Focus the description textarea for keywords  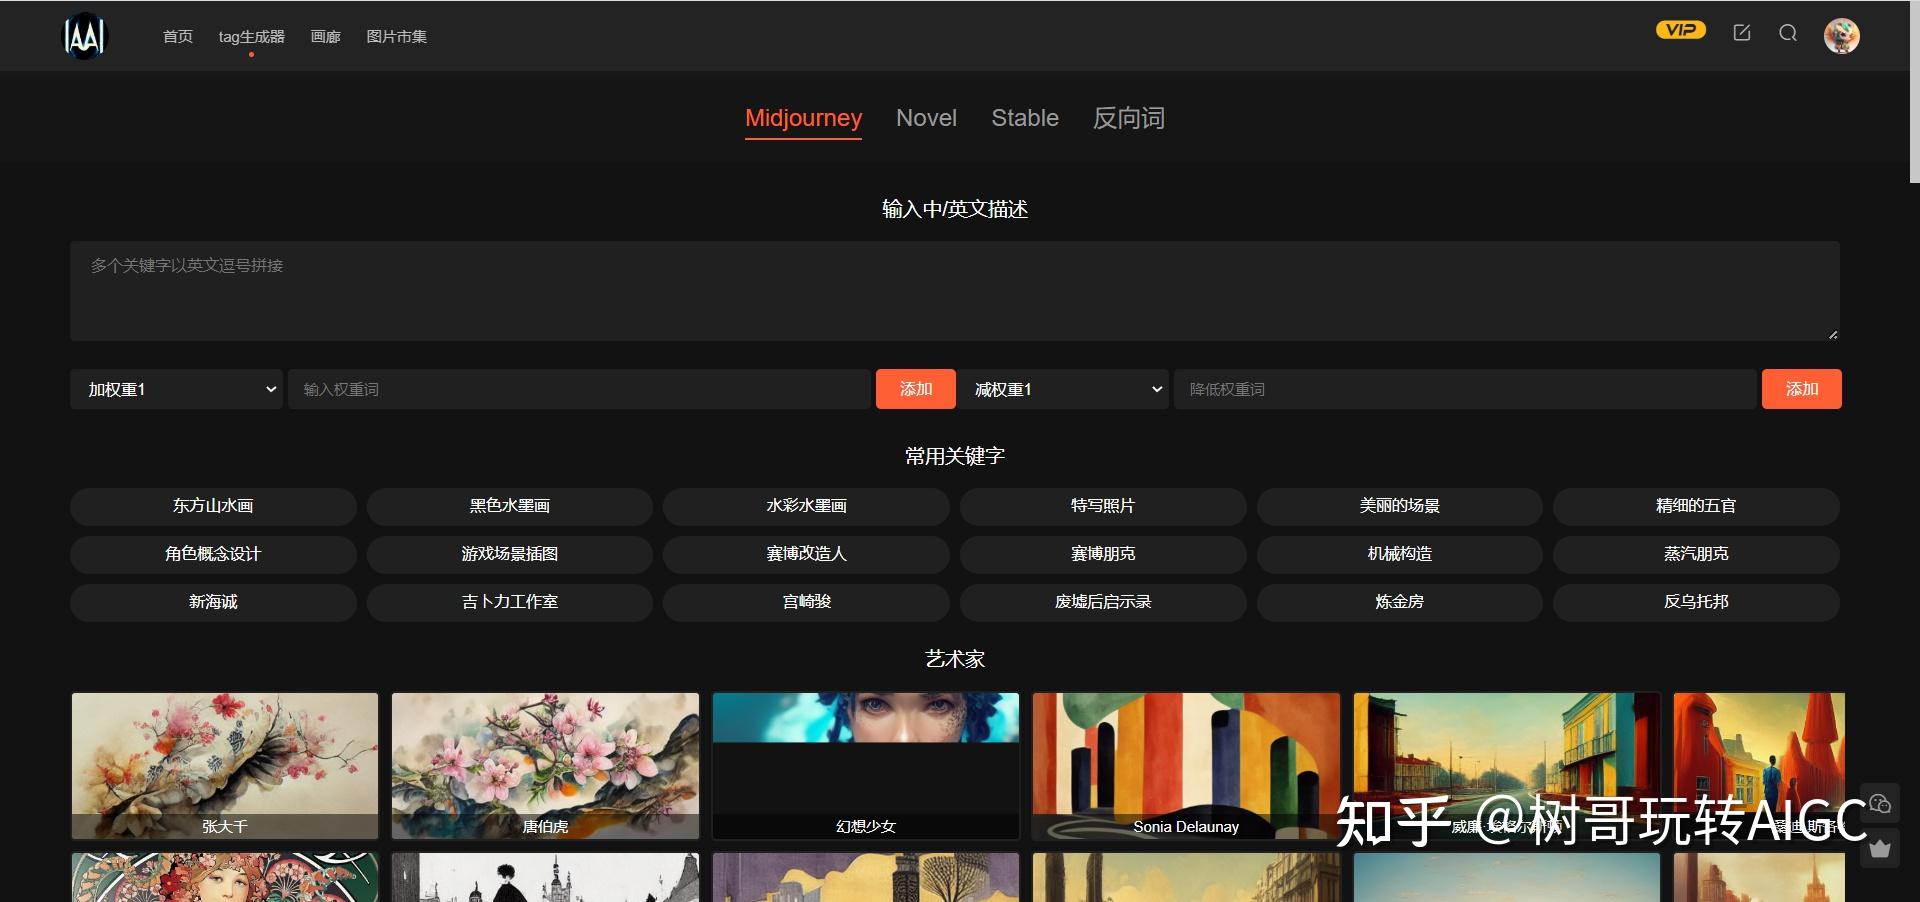coord(955,291)
